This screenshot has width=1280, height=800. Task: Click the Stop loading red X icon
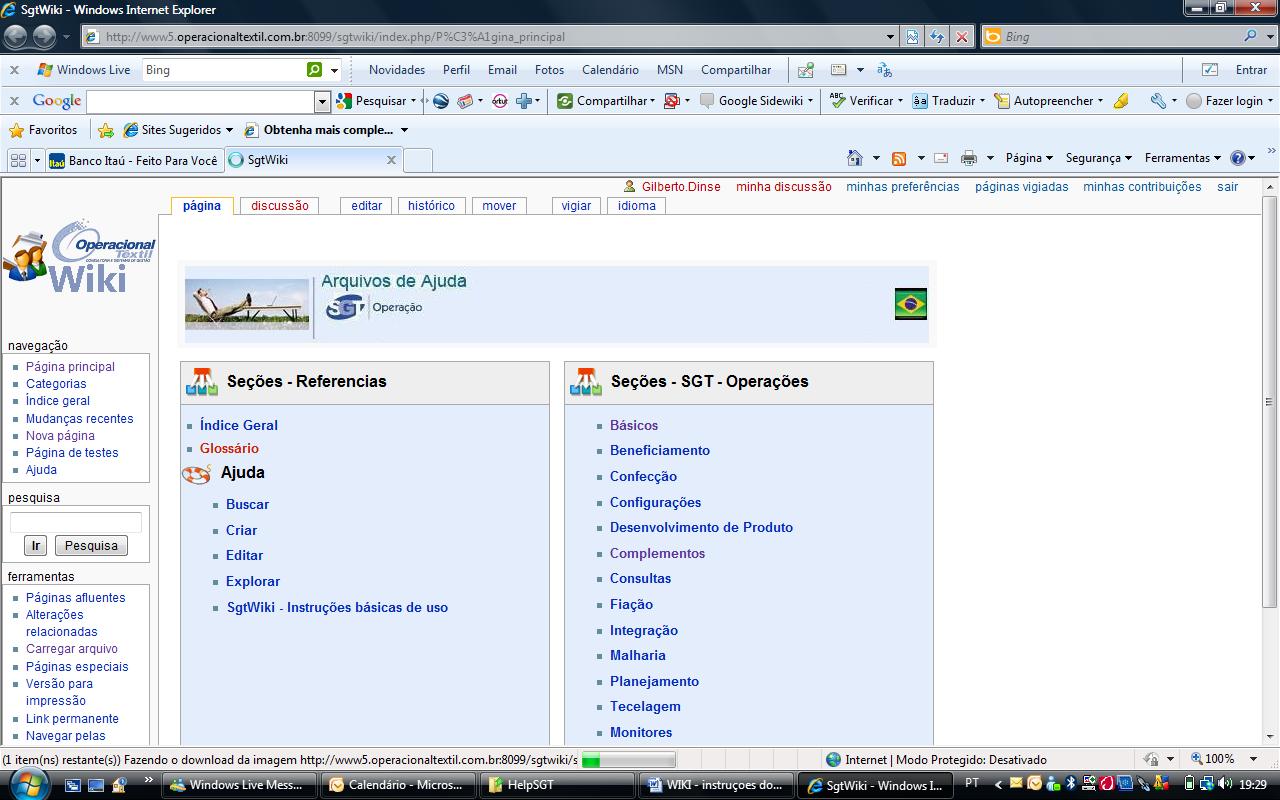tap(961, 37)
